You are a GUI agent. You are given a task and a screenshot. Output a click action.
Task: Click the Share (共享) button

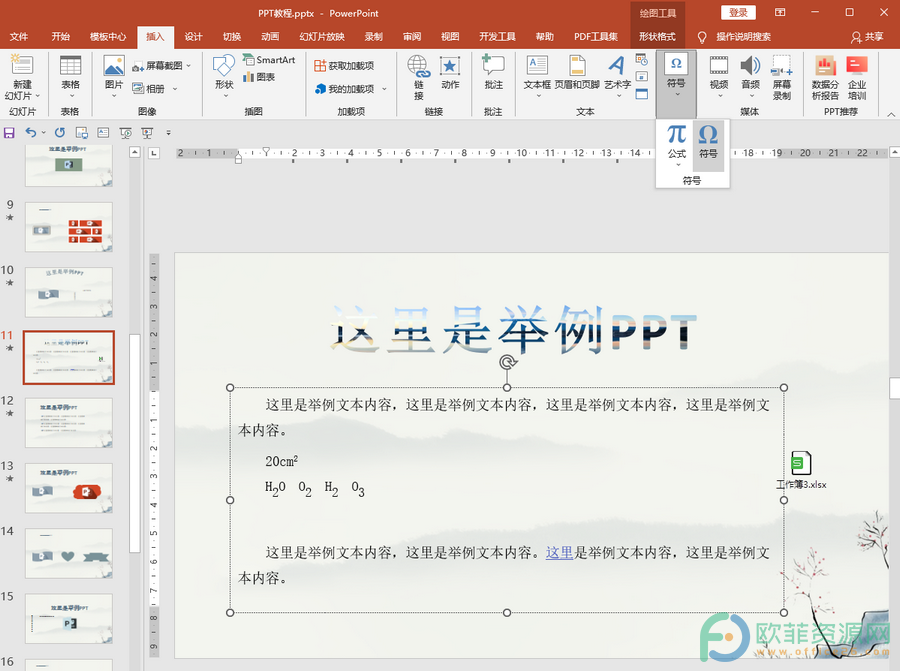coord(867,37)
